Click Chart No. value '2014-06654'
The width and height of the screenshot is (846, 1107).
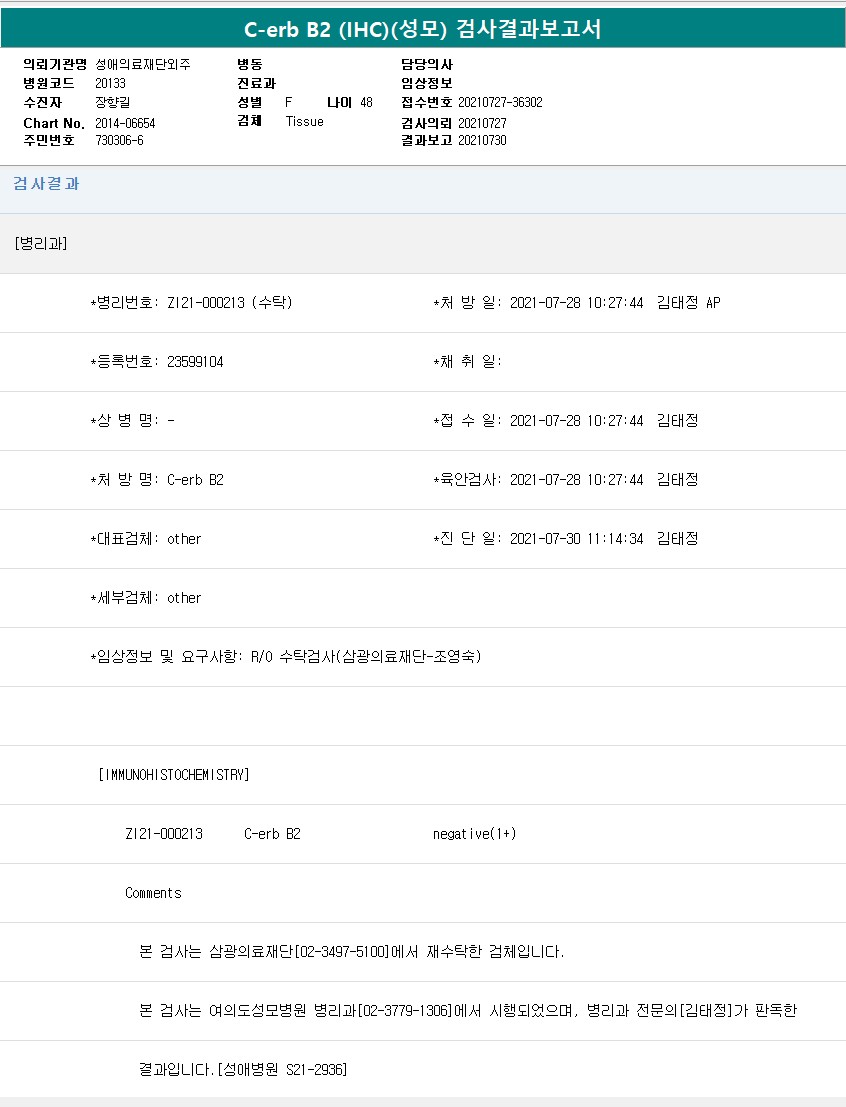click(125, 124)
